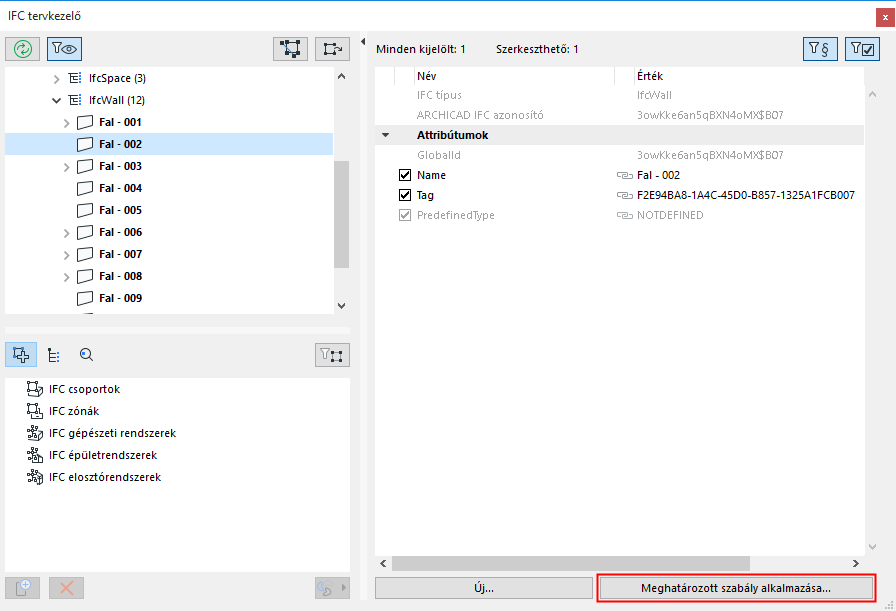Switch to the search magnifier tab
896x611 pixels.
(x=86, y=355)
